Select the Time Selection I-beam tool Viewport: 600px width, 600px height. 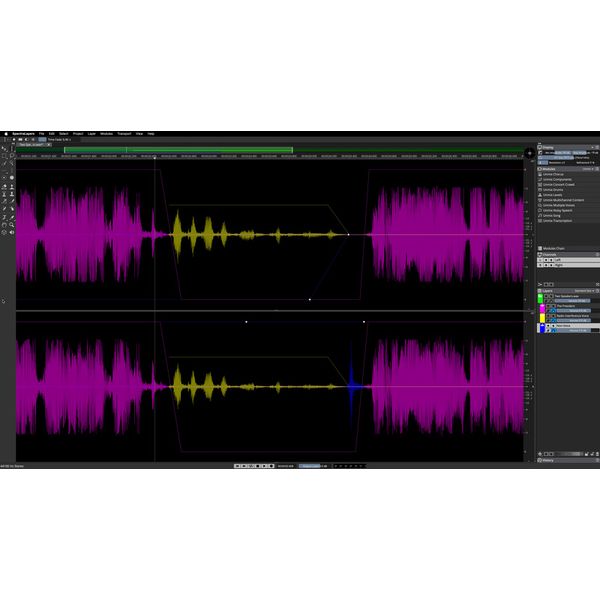[12, 148]
